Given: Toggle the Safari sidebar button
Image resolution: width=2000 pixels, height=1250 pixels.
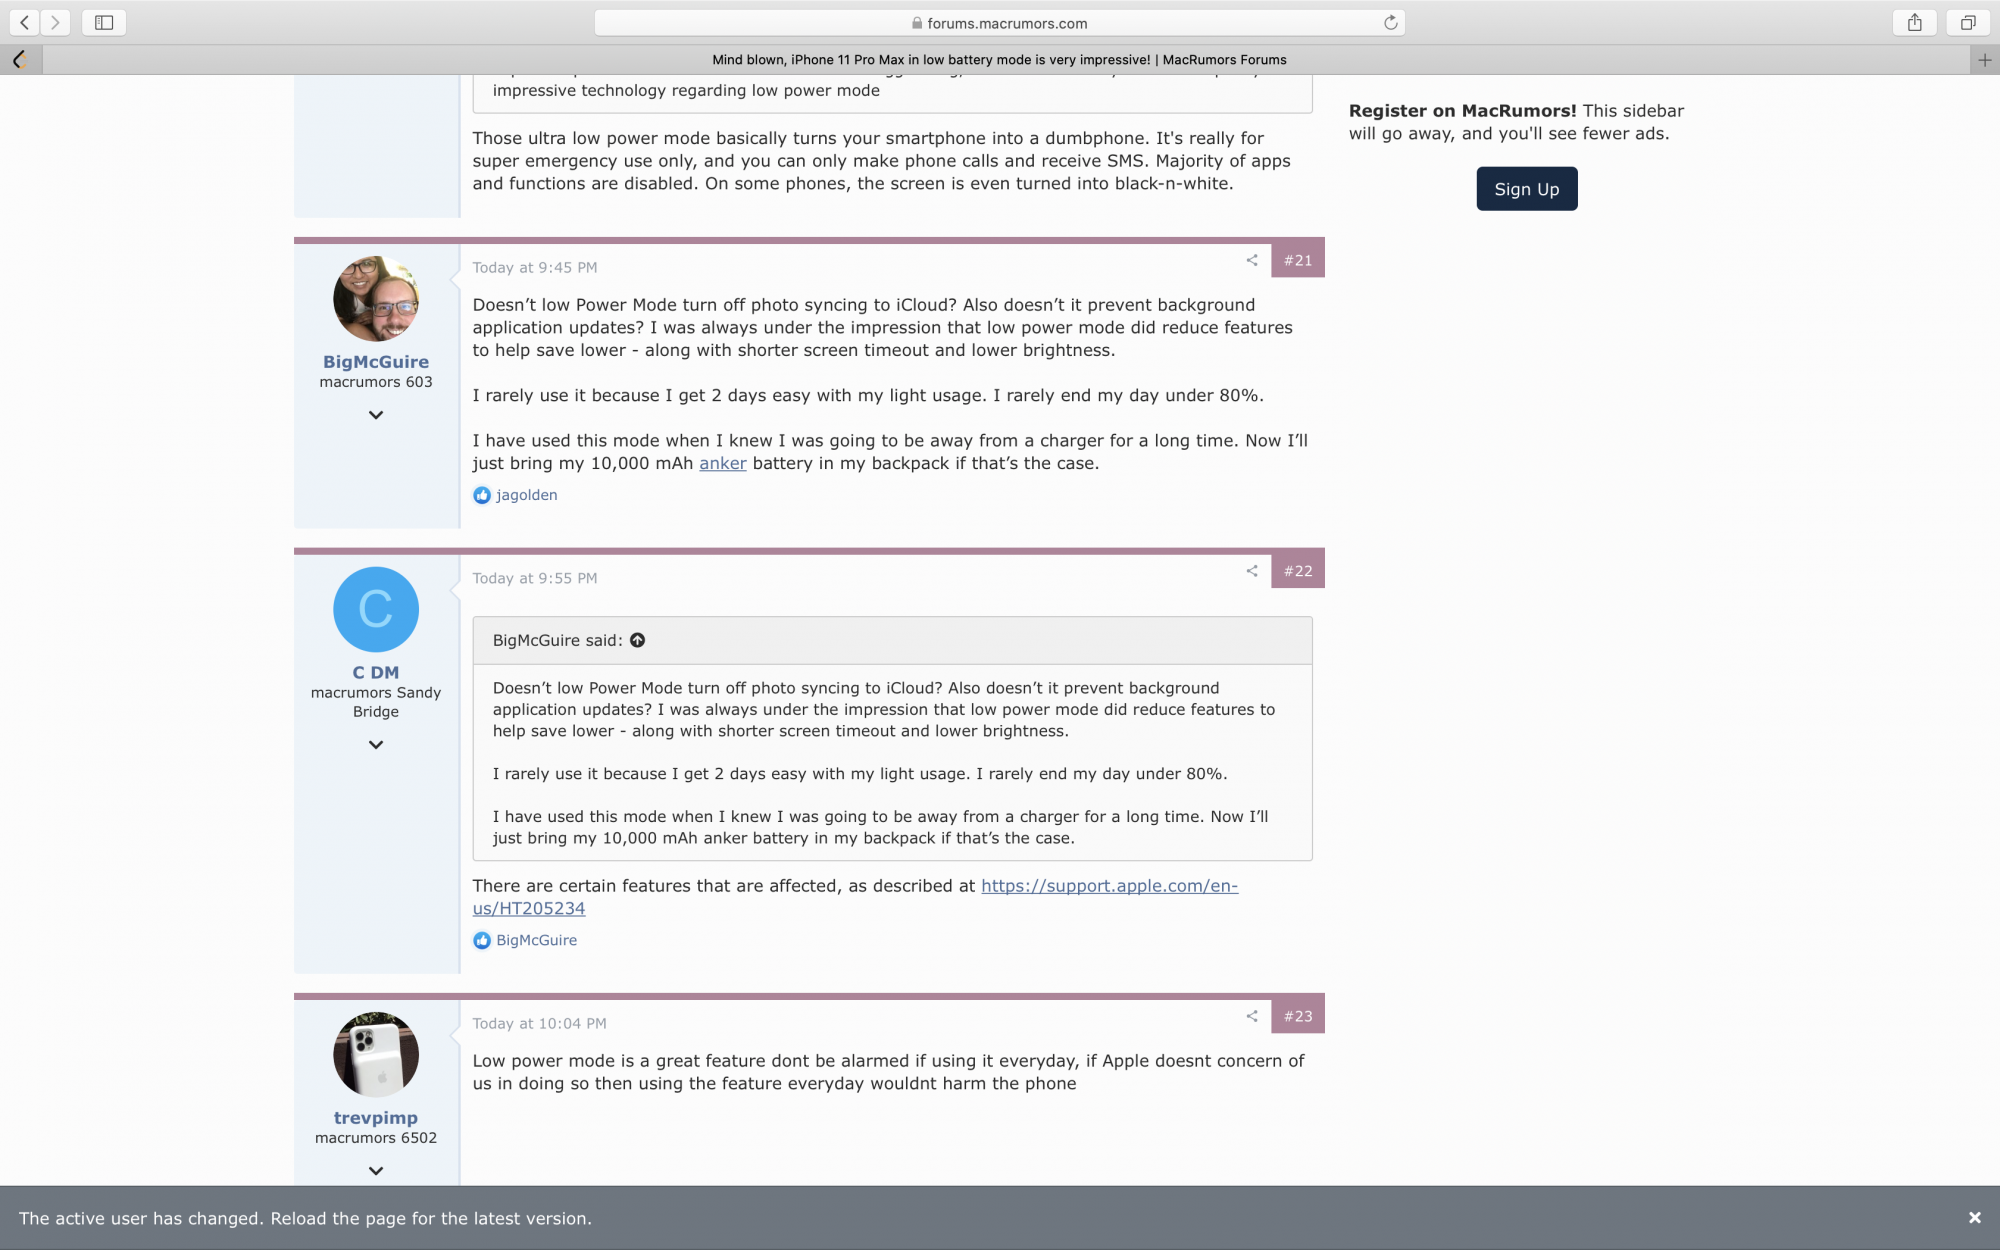Looking at the screenshot, I should (104, 22).
